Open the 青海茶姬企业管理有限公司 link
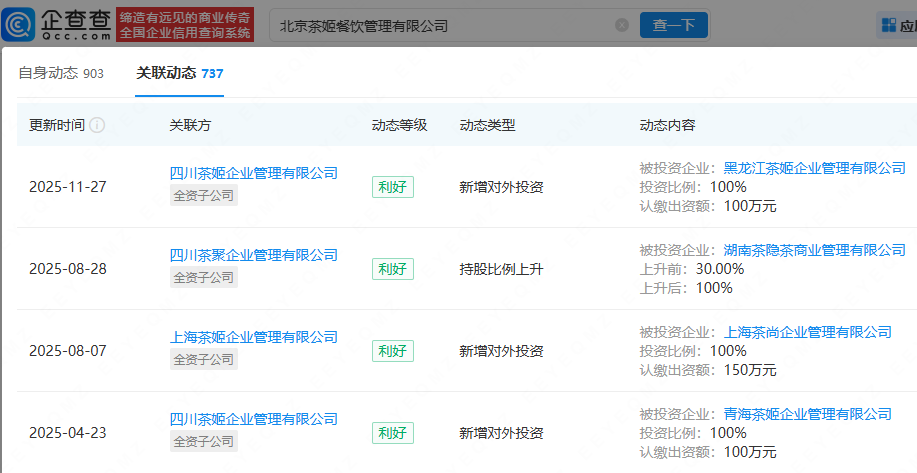The width and height of the screenshot is (917, 473). (807, 414)
